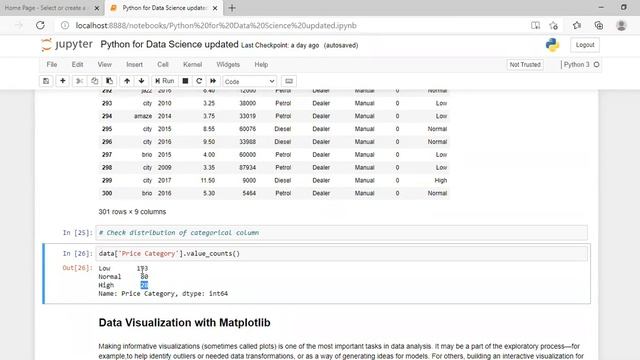Copy selected cells icon
640x360 pixels.
(94, 81)
